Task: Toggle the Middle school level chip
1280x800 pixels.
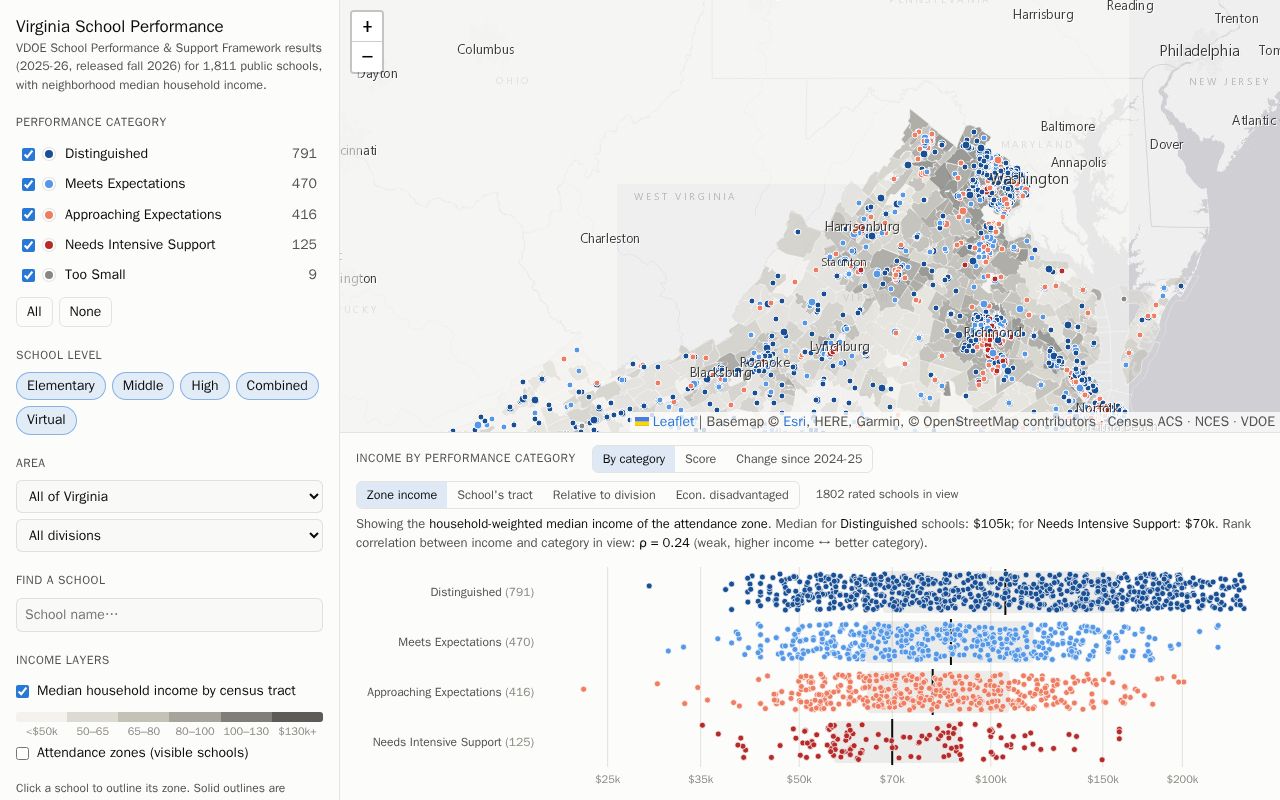Action: (143, 386)
